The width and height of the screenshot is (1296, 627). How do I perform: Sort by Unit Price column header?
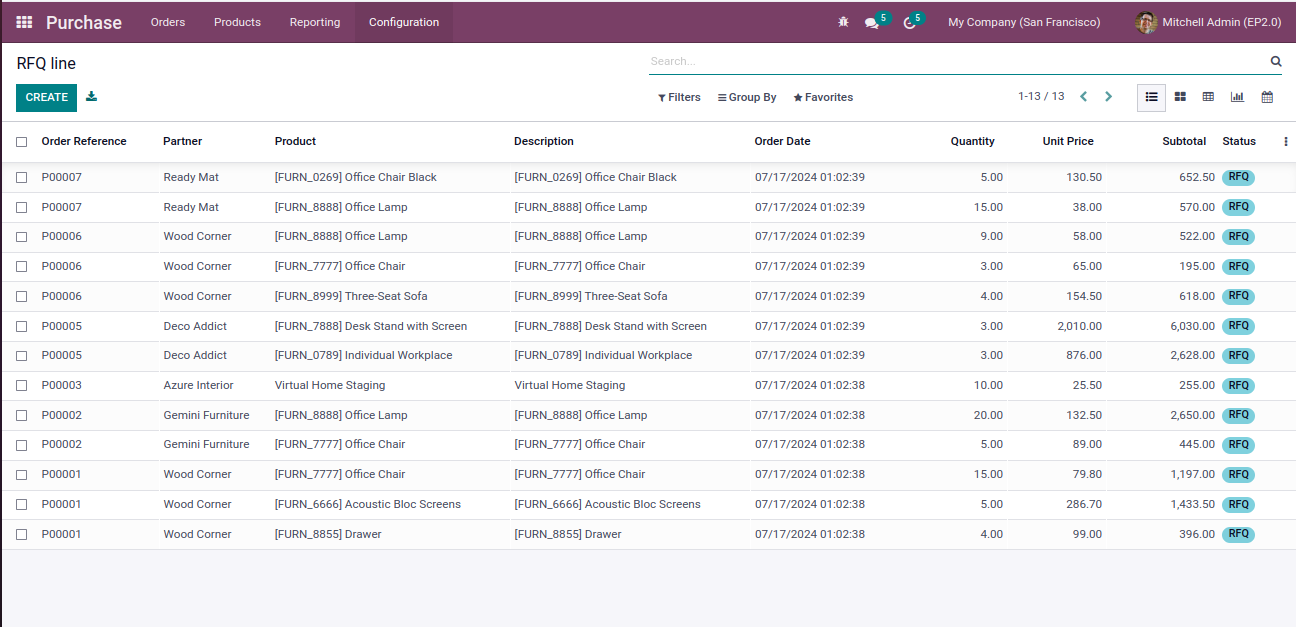point(1068,141)
